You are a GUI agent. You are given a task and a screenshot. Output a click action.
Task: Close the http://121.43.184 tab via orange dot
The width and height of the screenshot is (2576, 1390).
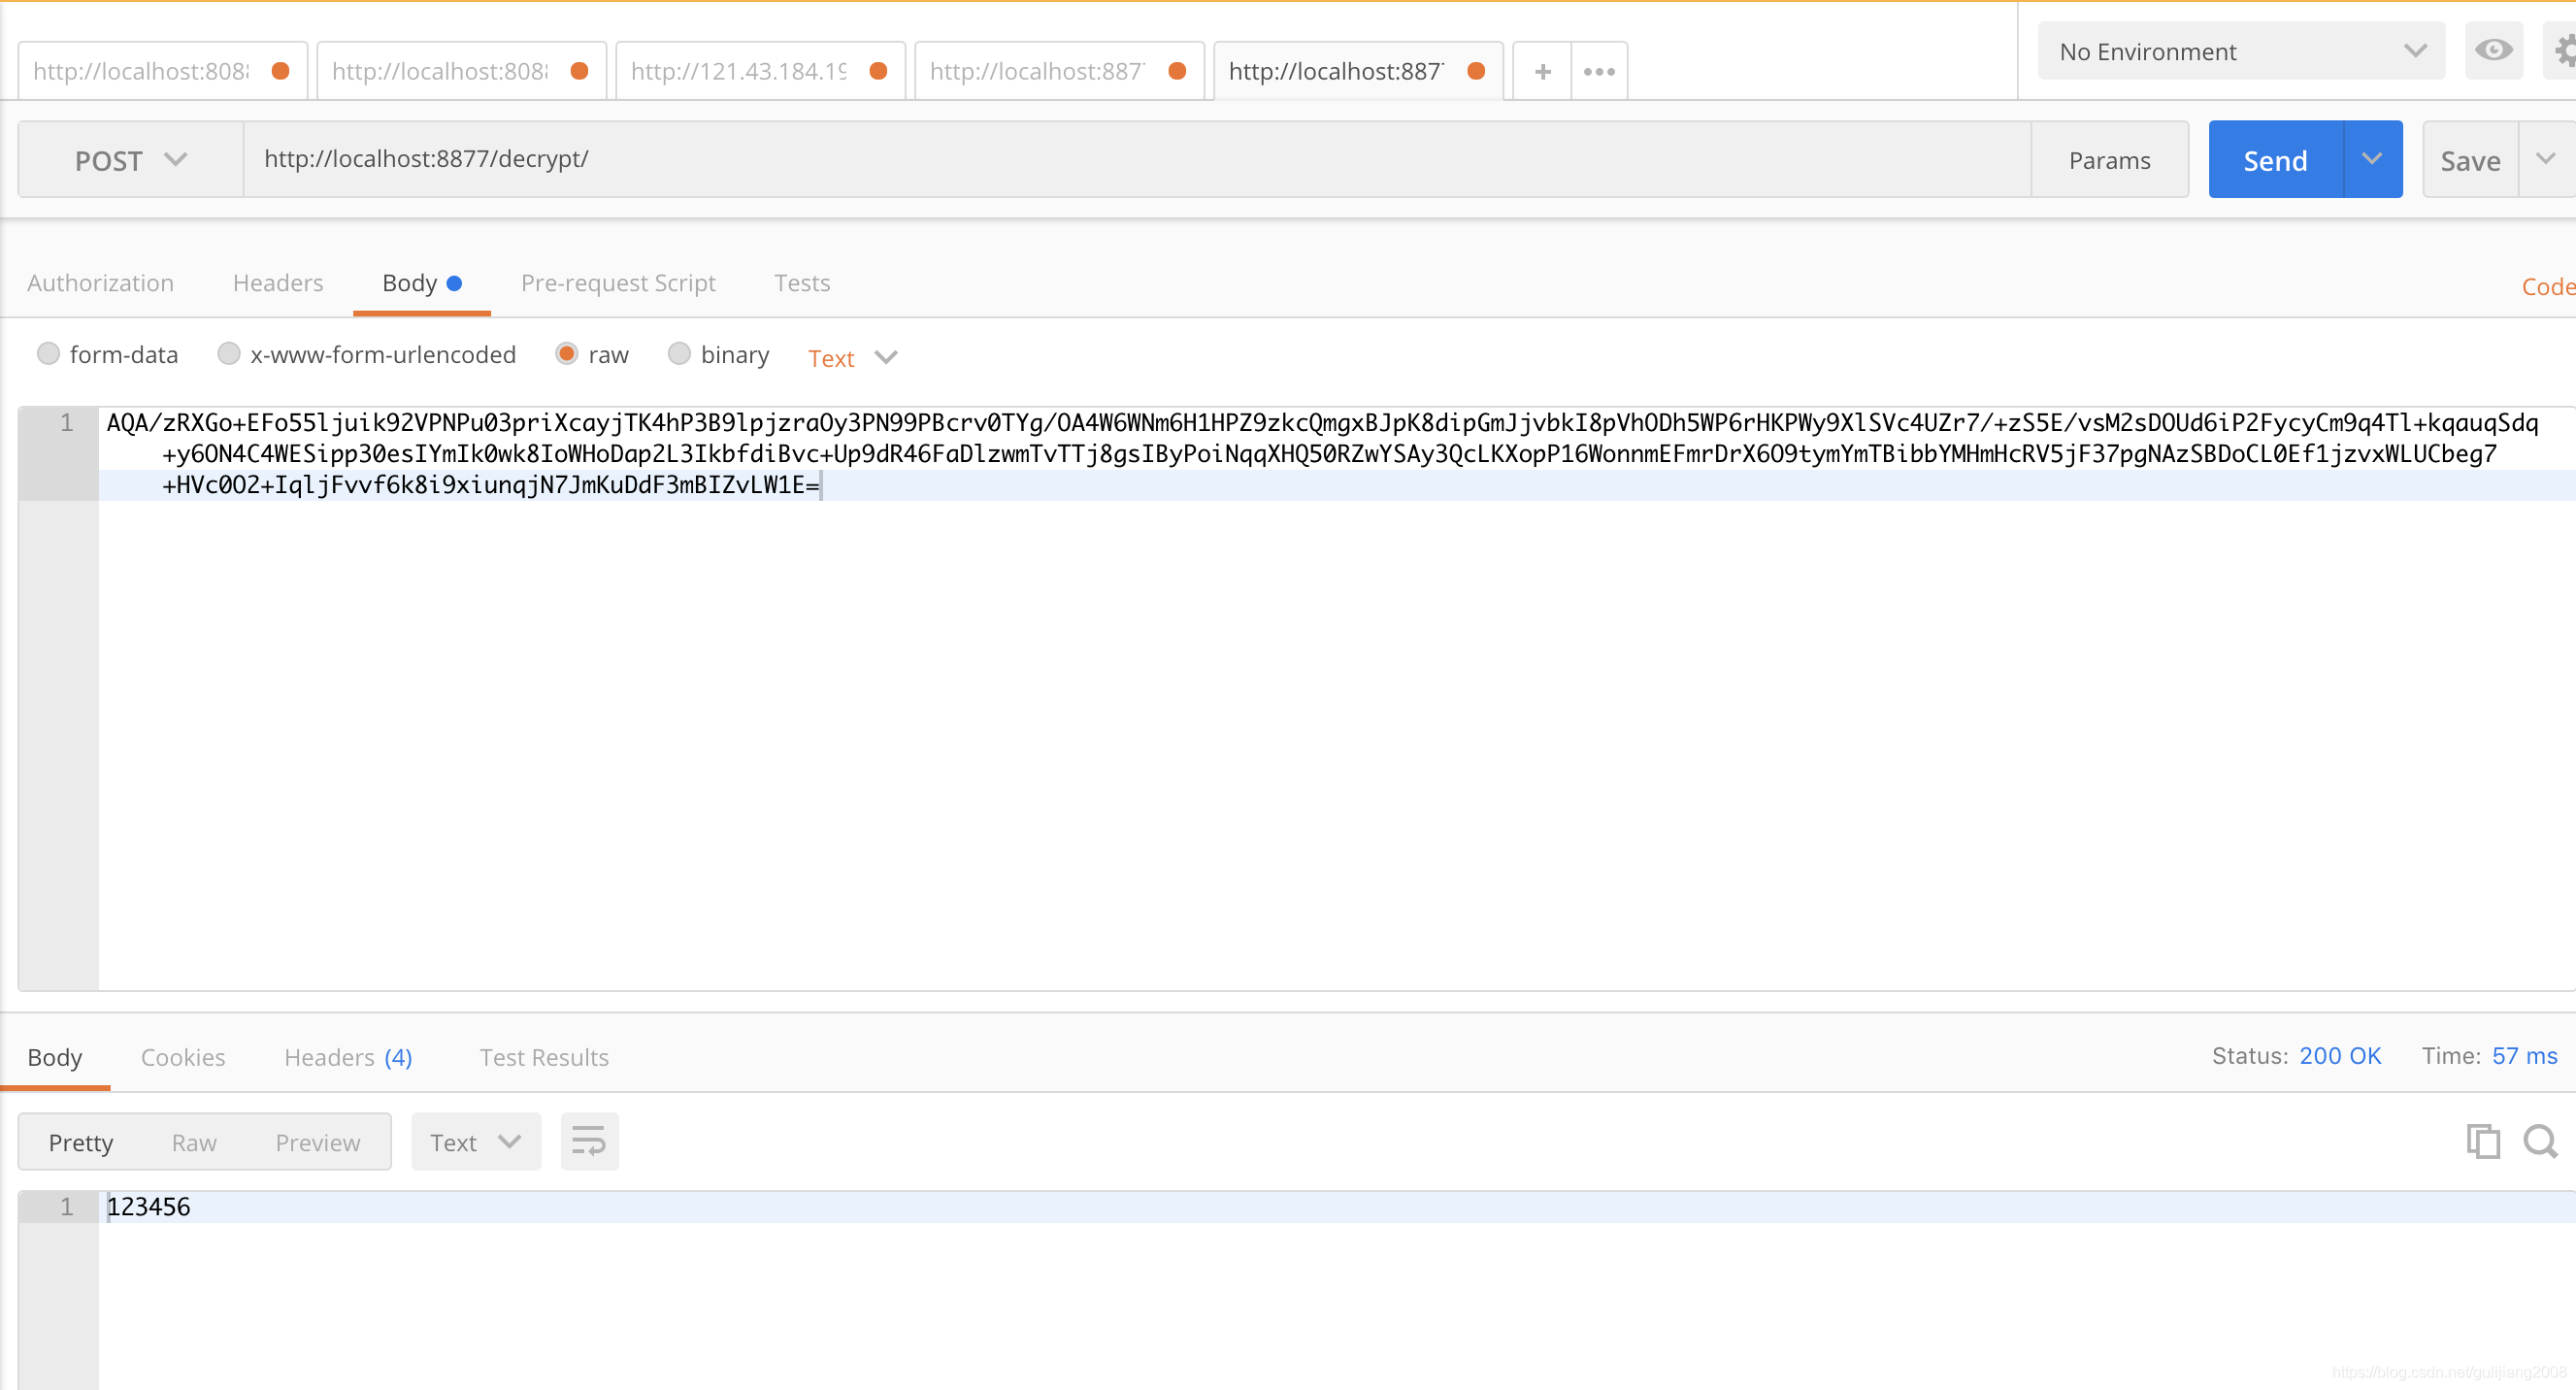(x=878, y=71)
